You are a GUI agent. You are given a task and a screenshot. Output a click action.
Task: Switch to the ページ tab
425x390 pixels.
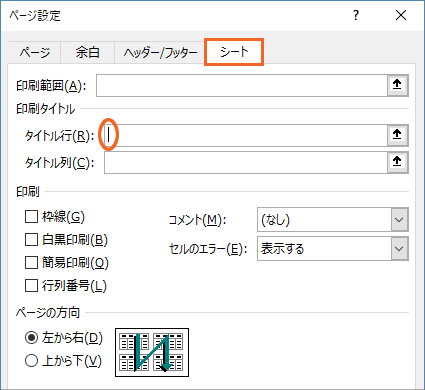[x=35, y=53]
